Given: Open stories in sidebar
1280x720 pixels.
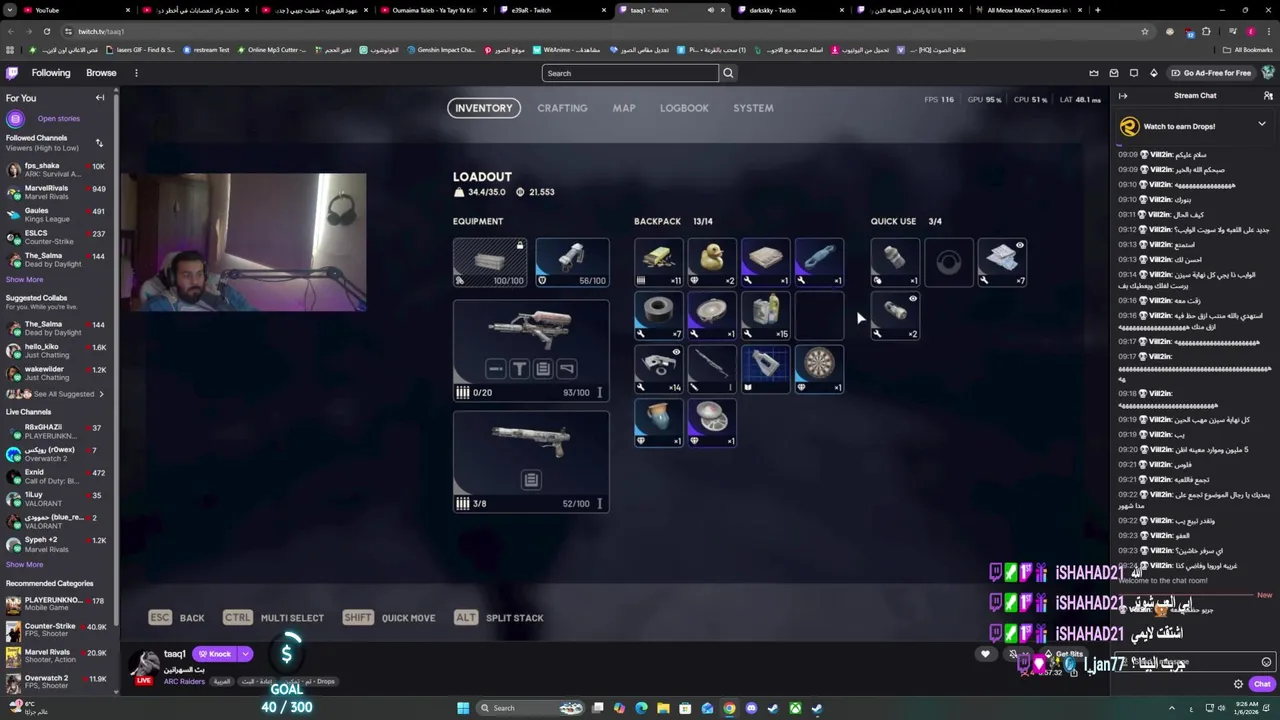Looking at the screenshot, I should point(58,119).
